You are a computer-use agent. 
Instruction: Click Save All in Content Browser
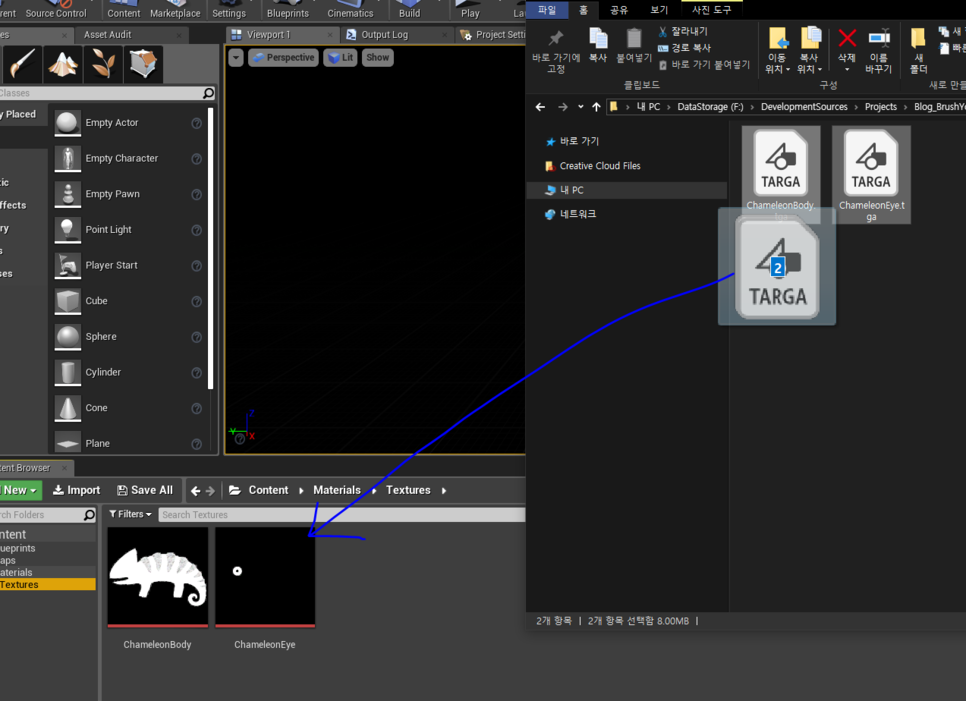coord(145,490)
